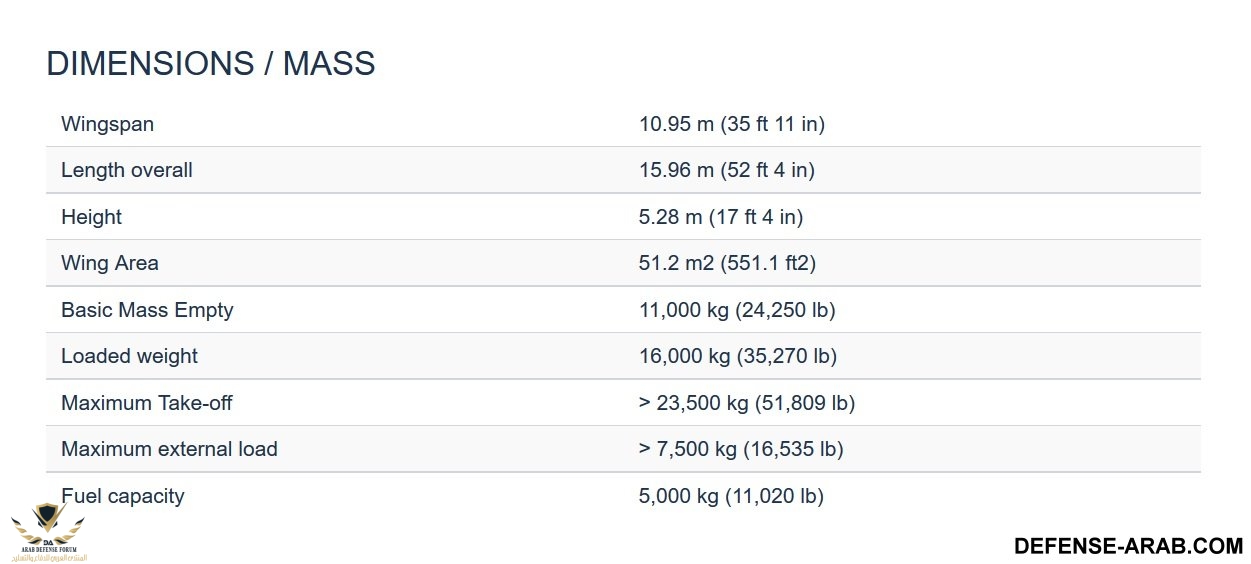Select the Height row label
The image size is (1251, 564).
[x=91, y=217]
